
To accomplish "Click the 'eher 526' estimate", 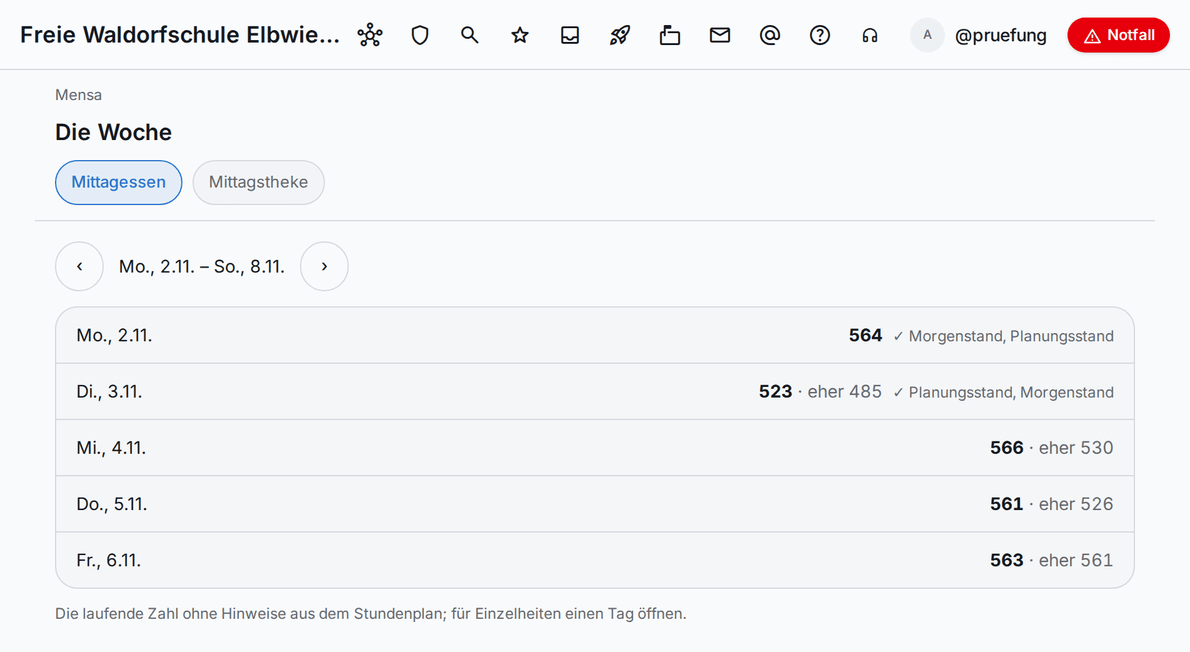I will tap(1076, 504).
